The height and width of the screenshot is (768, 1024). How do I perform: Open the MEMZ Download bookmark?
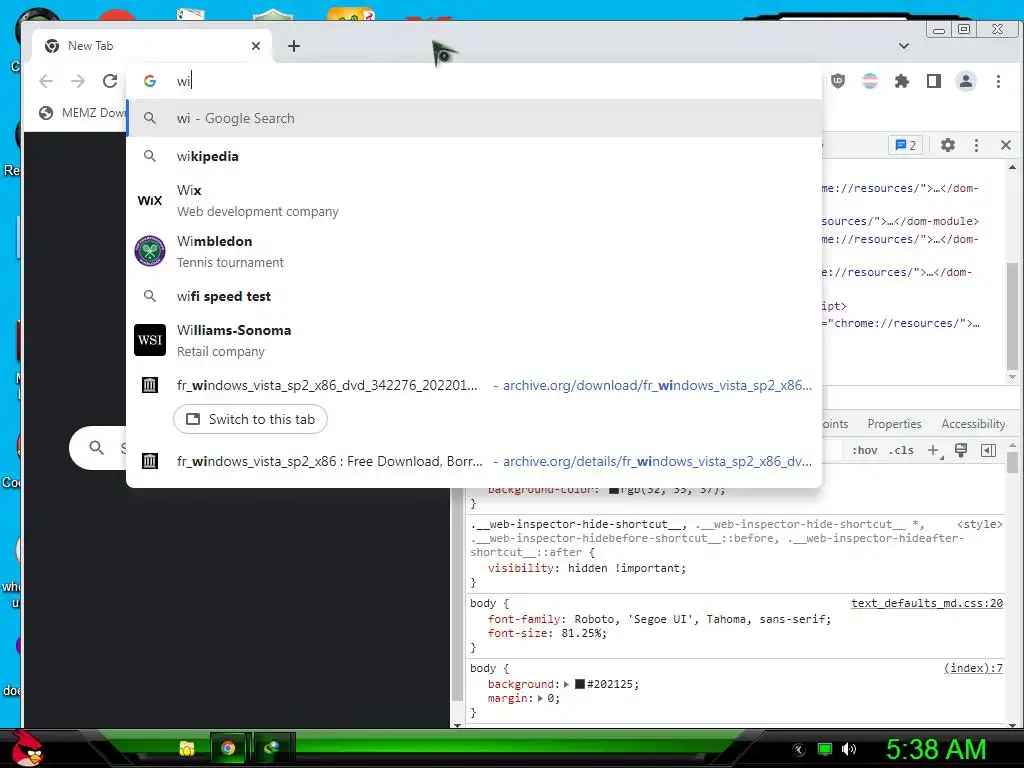click(82, 113)
